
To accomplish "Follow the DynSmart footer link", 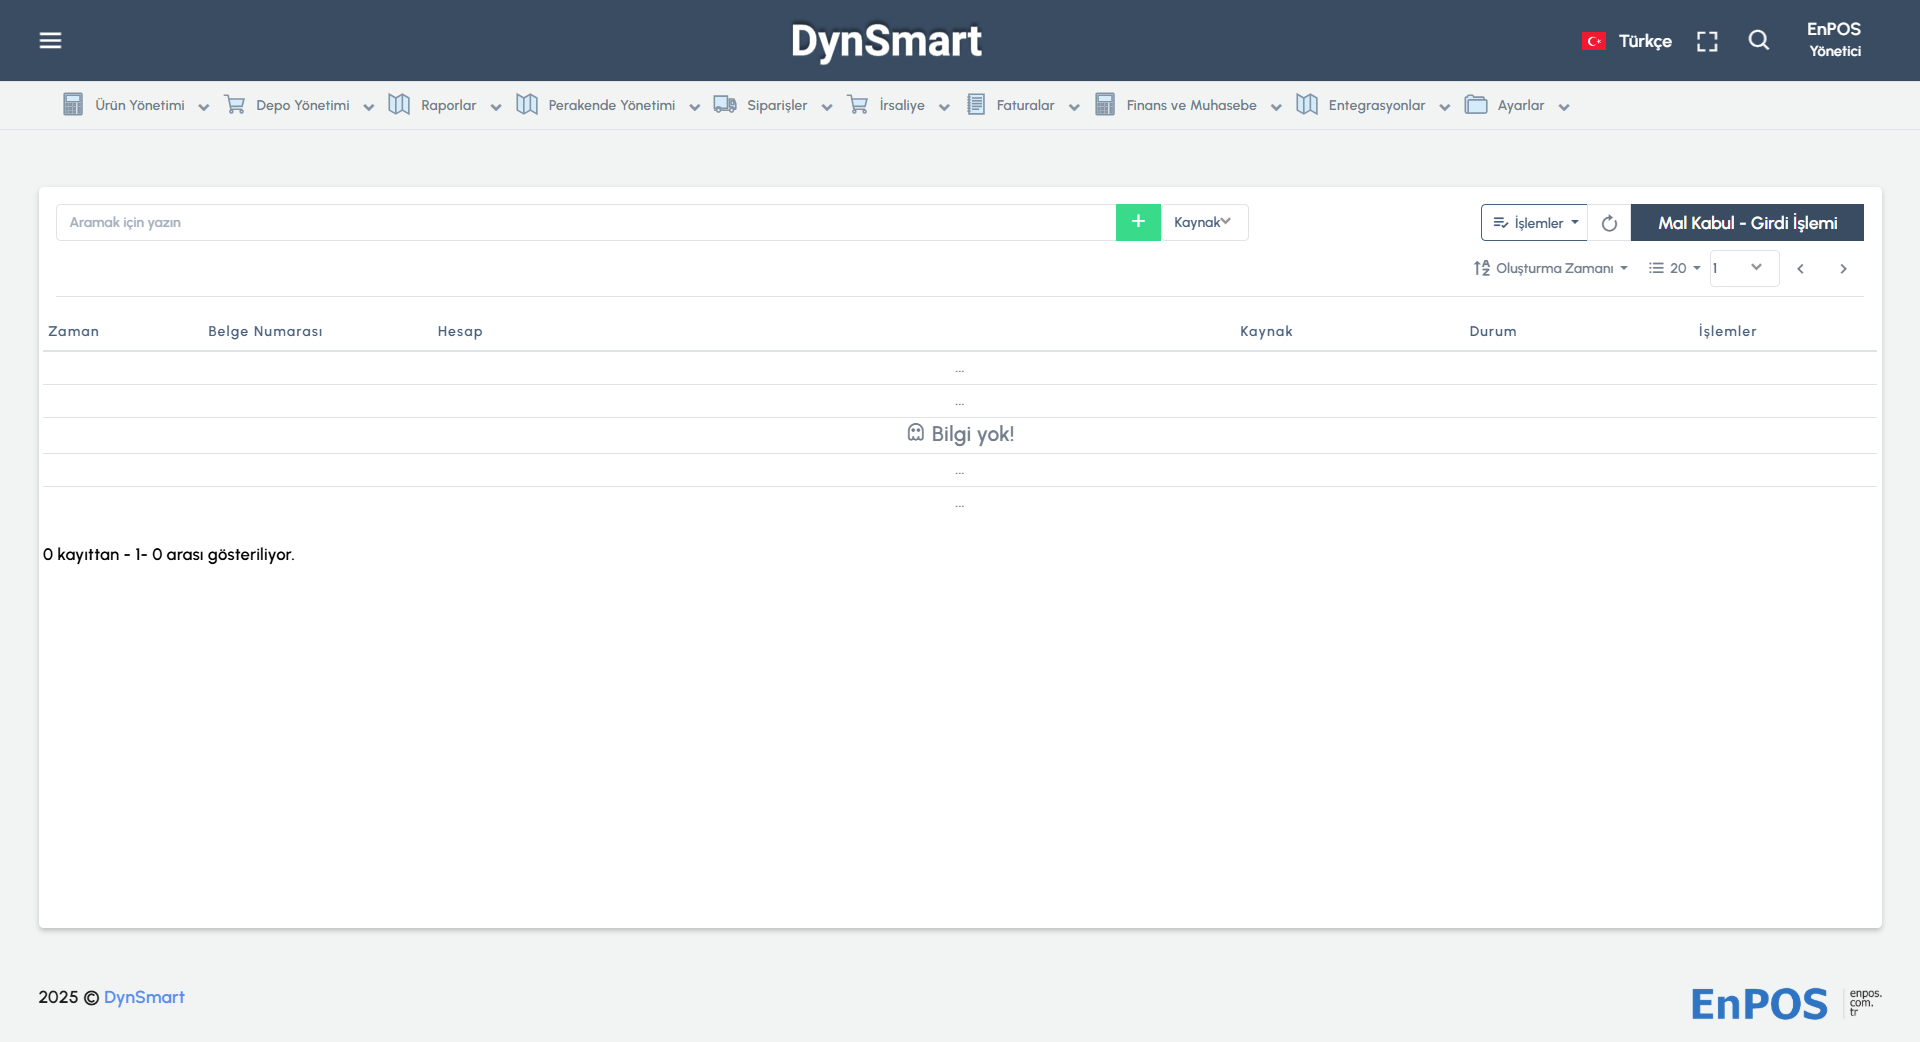I will click(x=144, y=997).
